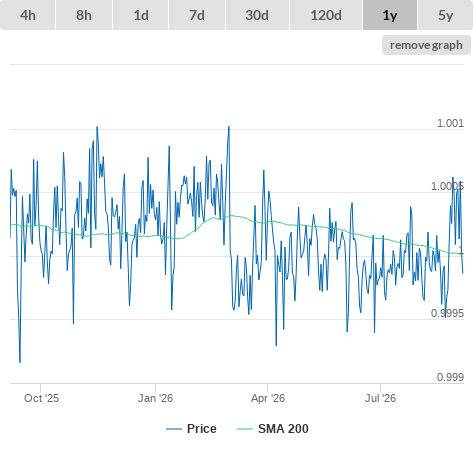Select the 7d time range tab
The height and width of the screenshot is (455, 474).
click(197, 15)
